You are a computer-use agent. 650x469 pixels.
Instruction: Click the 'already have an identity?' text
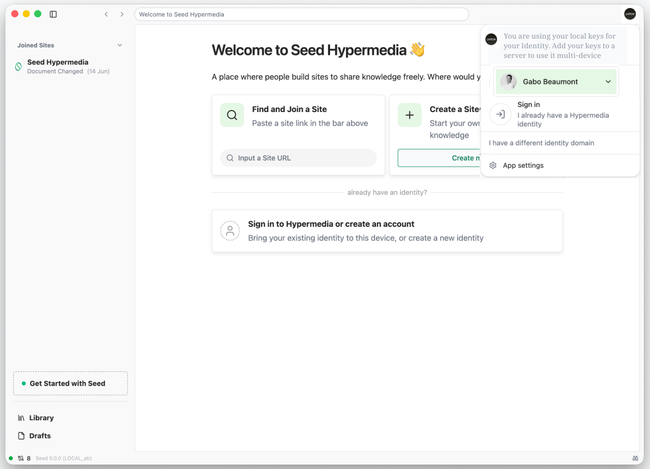tap(387, 192)
